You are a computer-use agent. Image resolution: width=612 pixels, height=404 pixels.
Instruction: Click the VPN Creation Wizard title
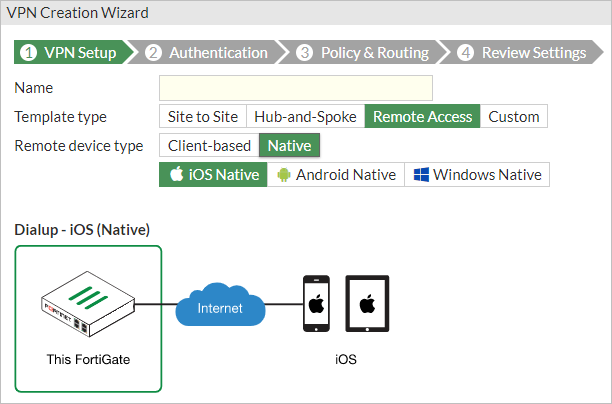(78, 13)
